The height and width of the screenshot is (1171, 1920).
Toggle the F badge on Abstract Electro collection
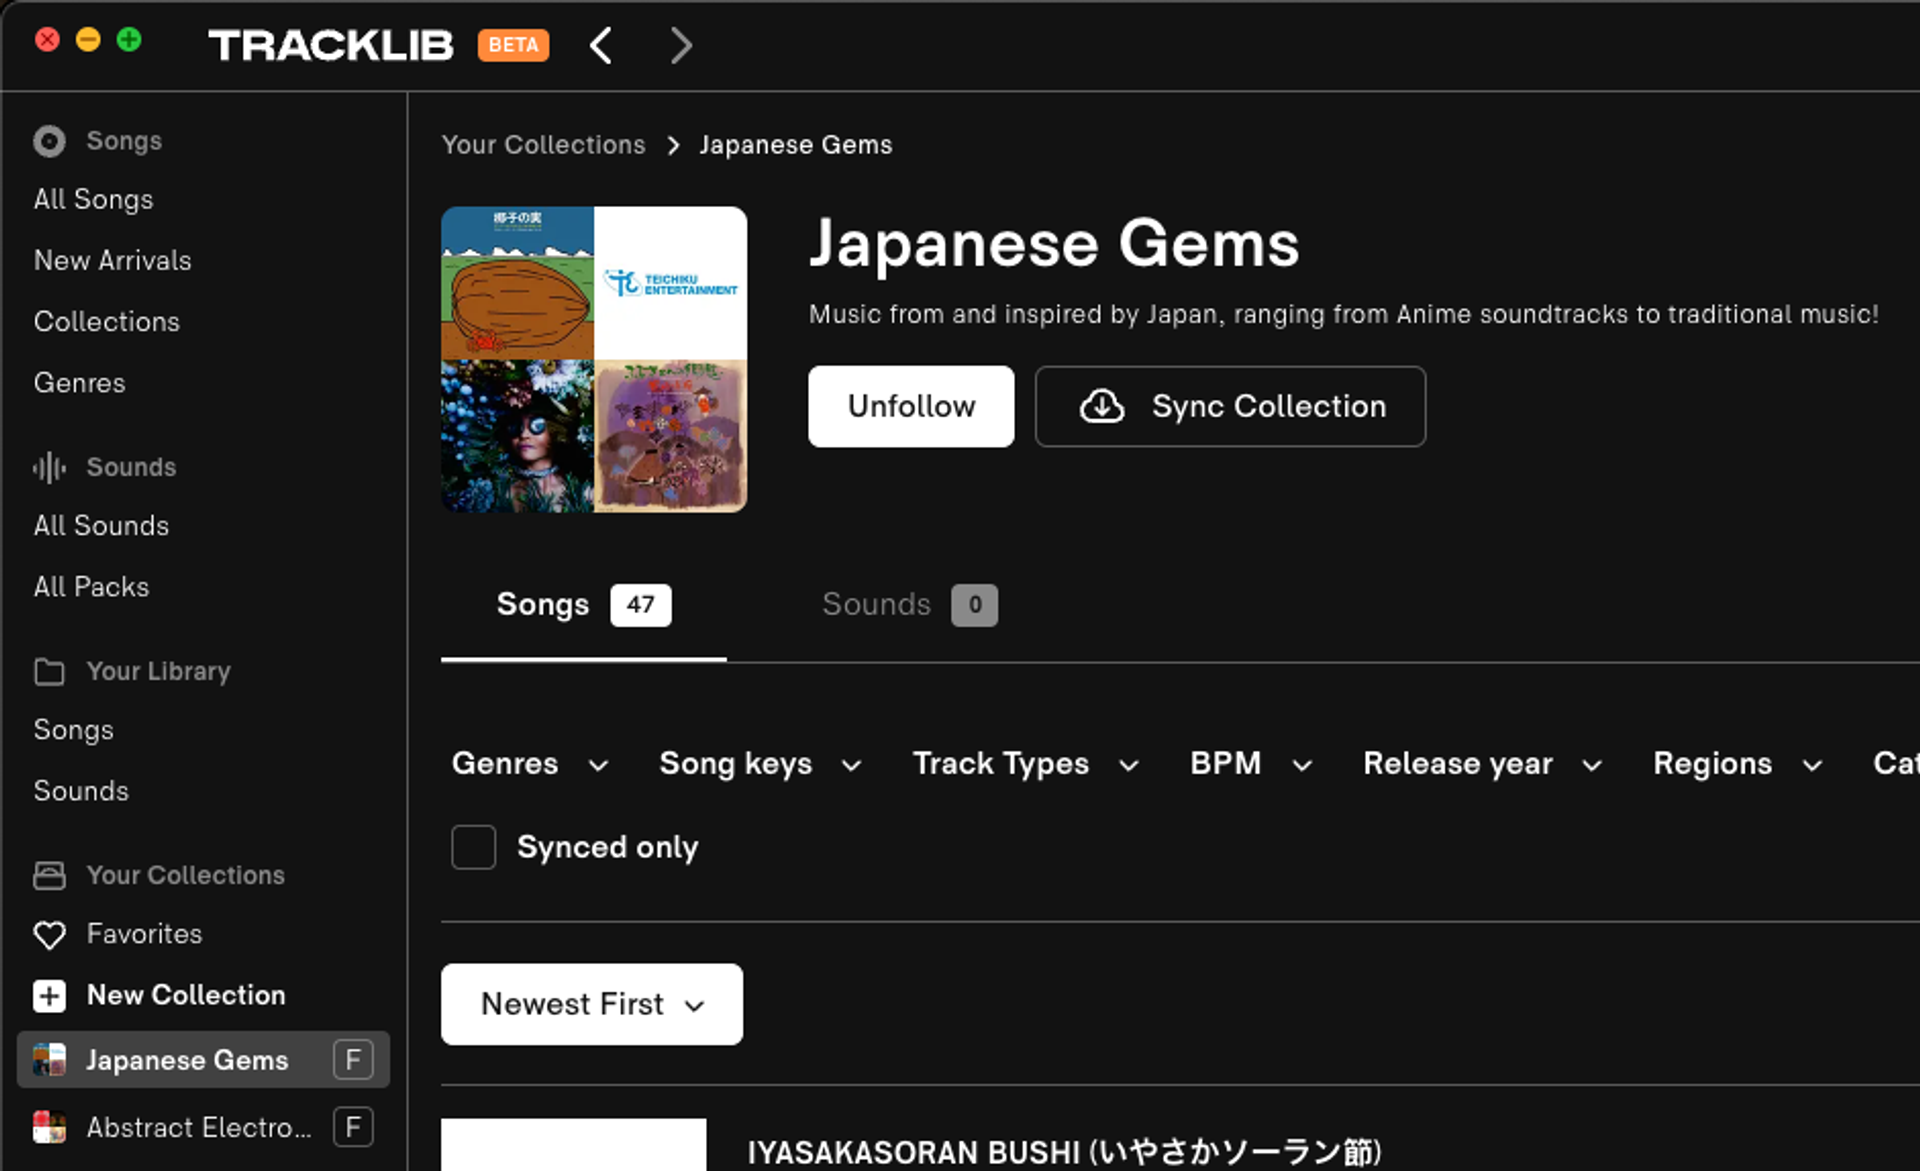coord(352,1126)
